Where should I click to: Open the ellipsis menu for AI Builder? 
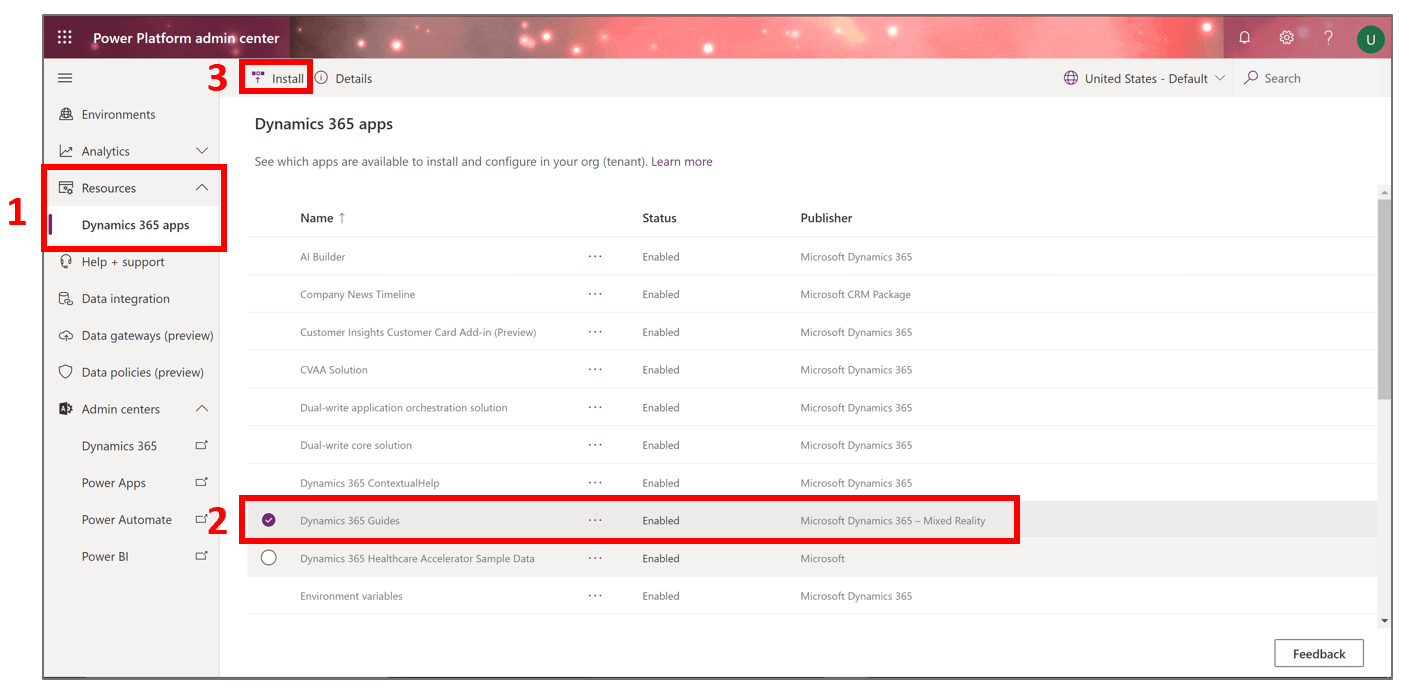click(x=595, y=256)
